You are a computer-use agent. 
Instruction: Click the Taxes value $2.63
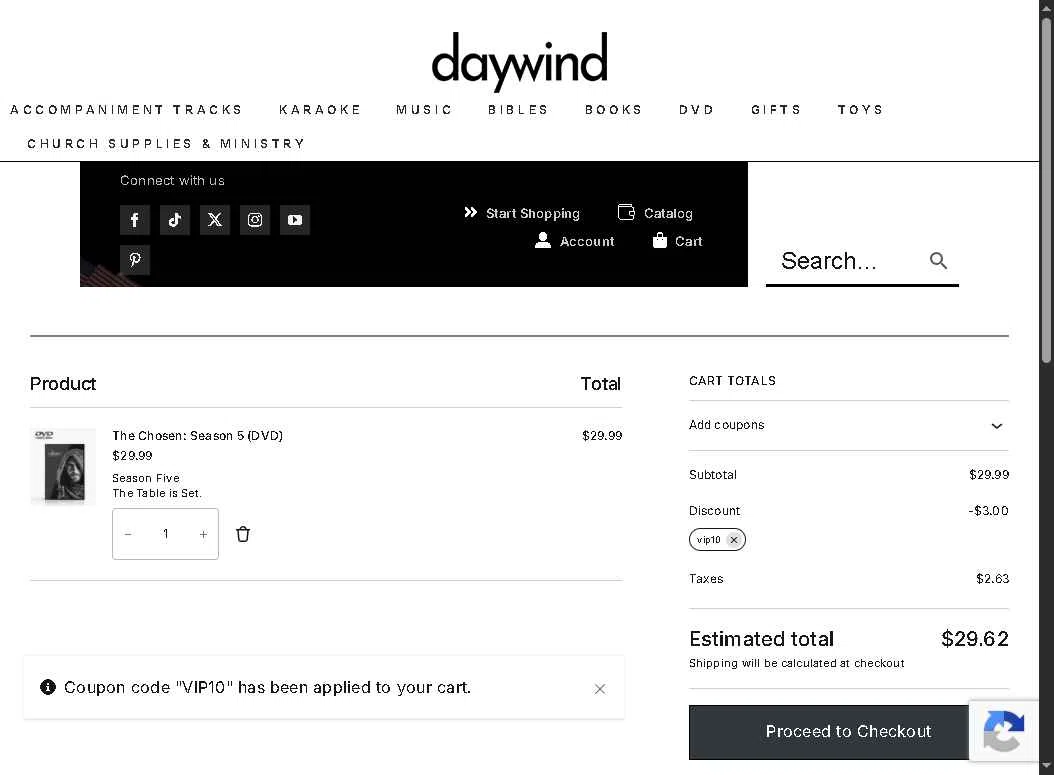(x=992, y=579)
